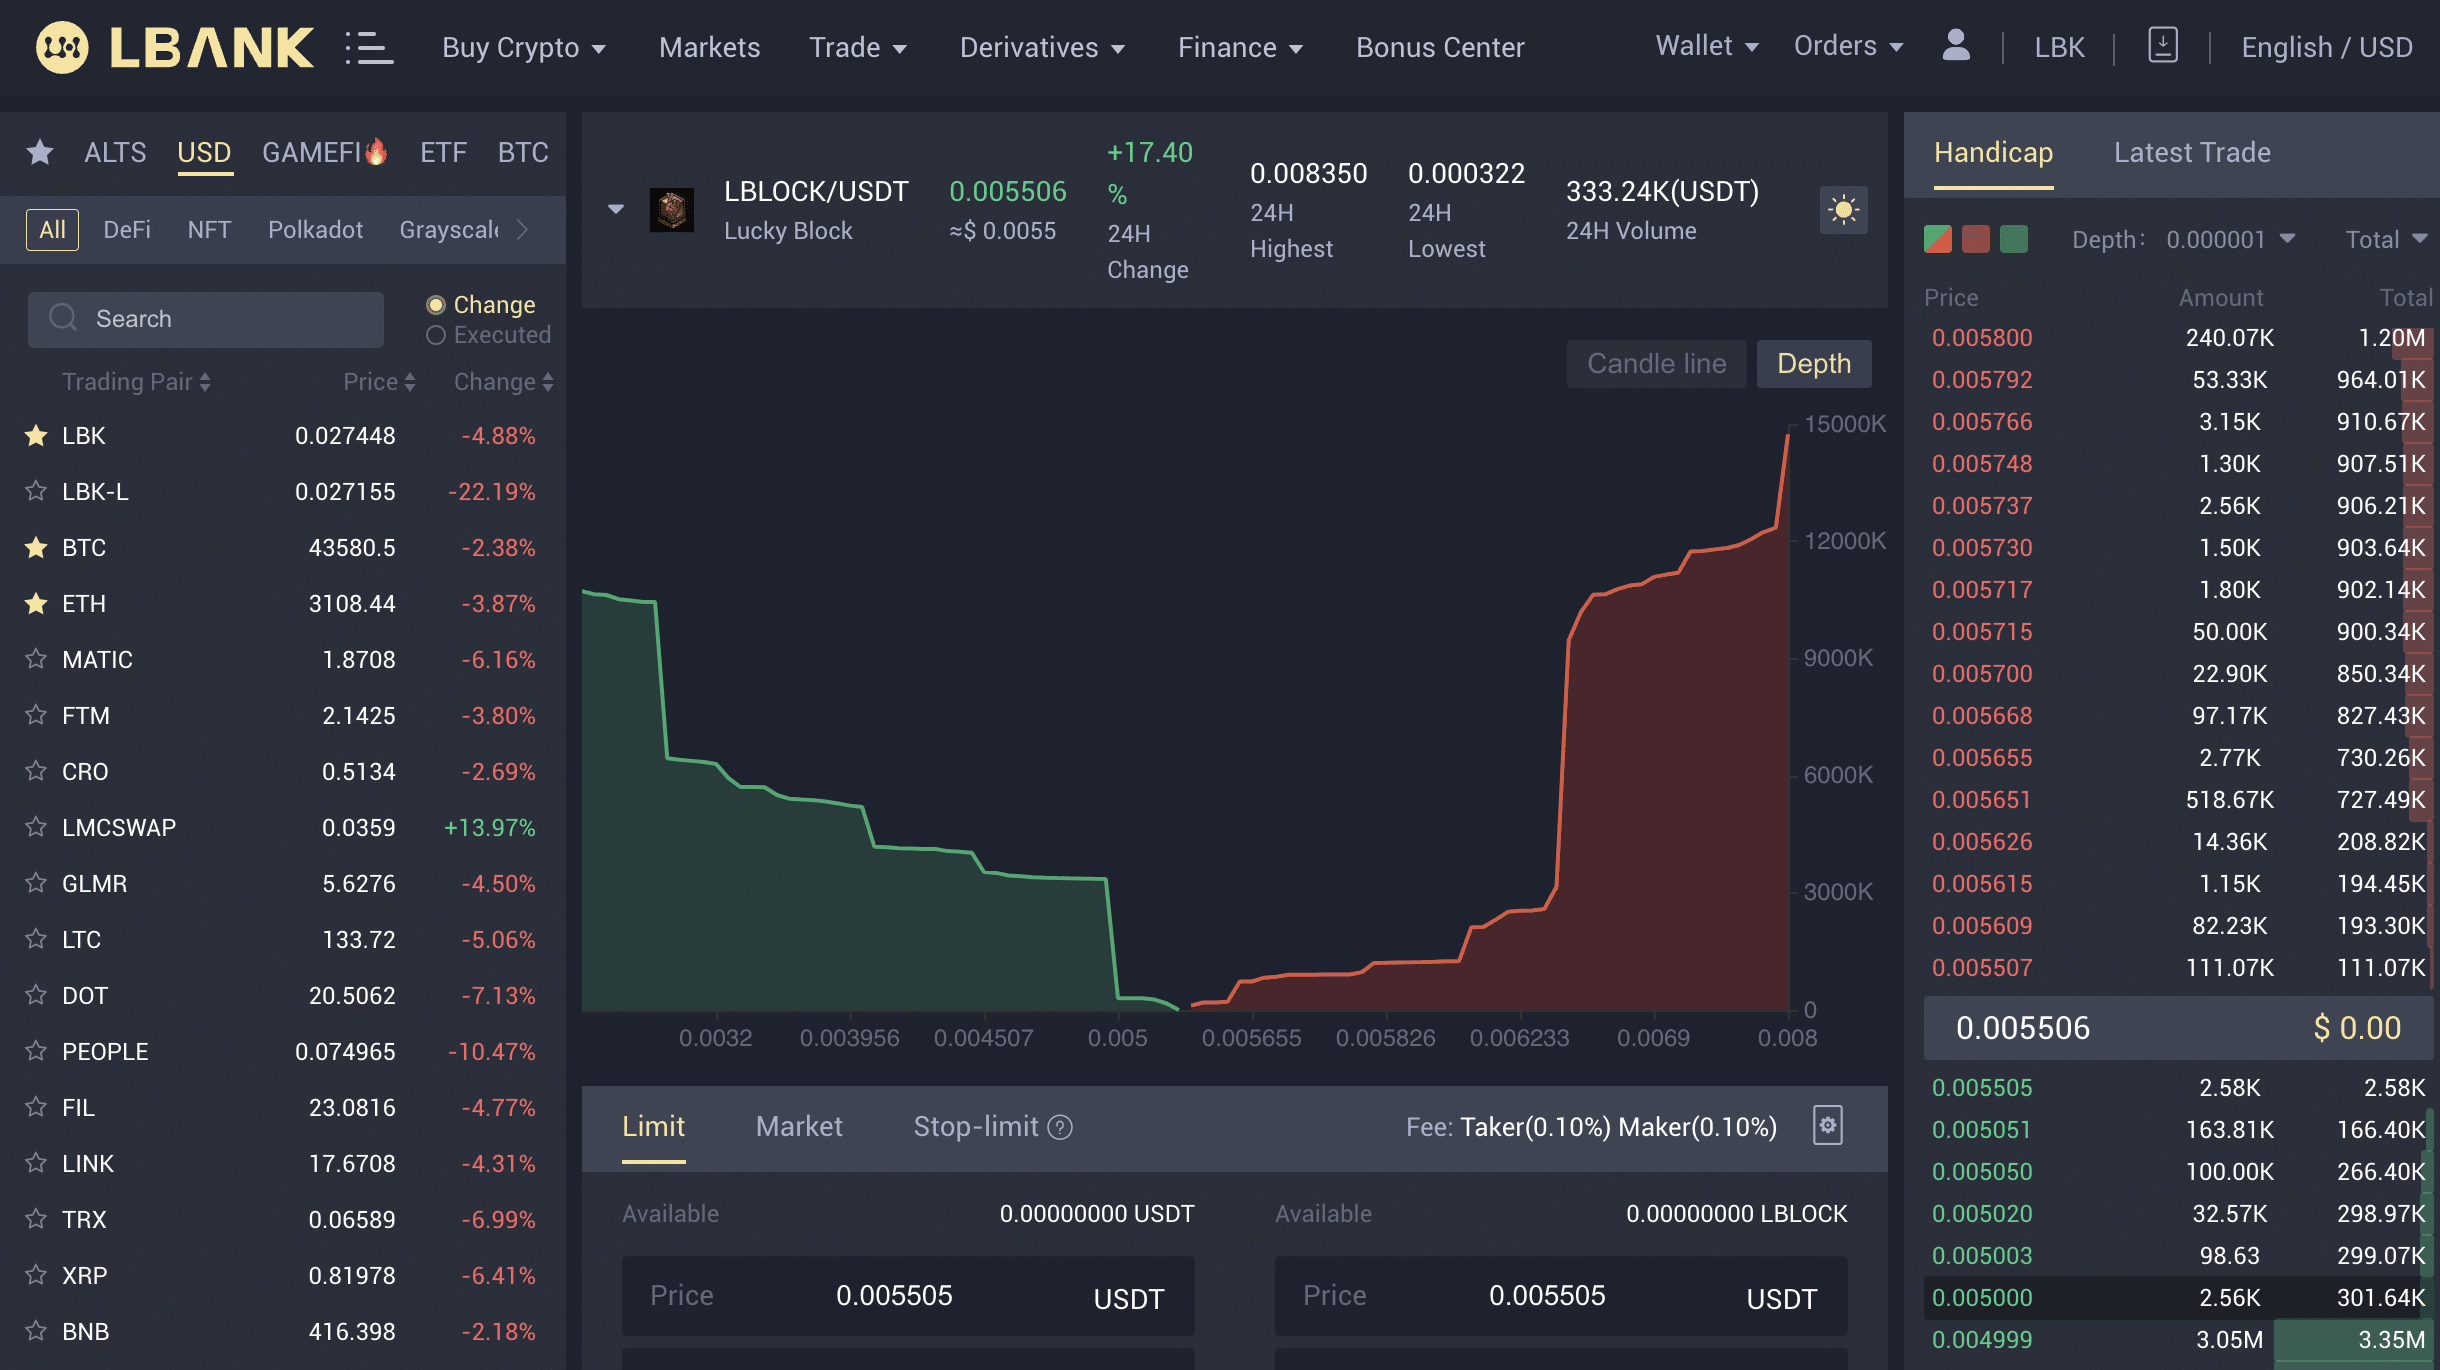Favorite the LMCSWAP star

point(36,827)
